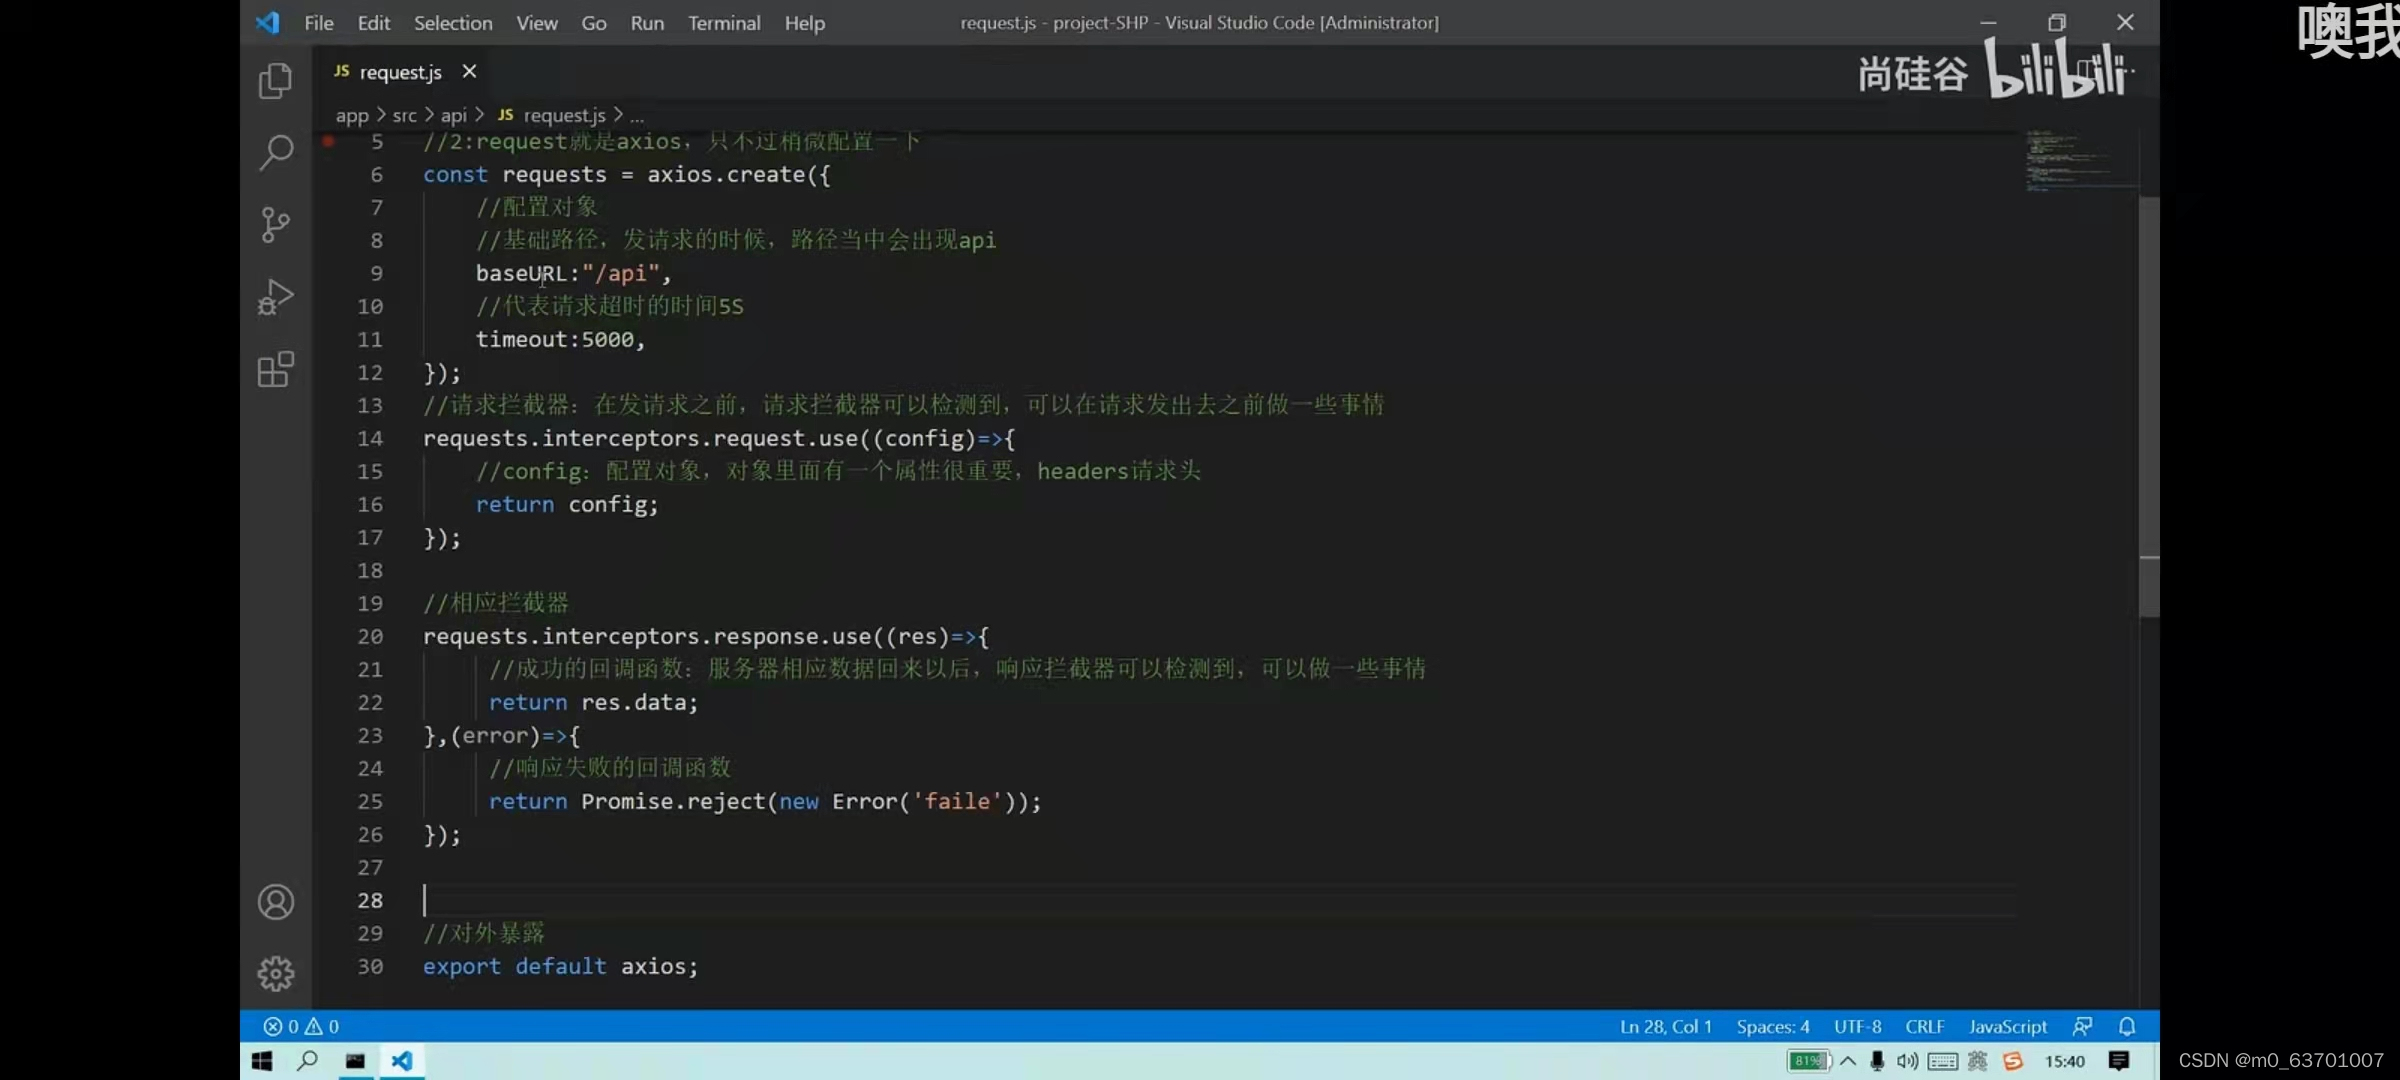Image resolution: width=2400 pixels, height=1080 pixels.
Task: Open the Manage gear icon
Action: 275,973
